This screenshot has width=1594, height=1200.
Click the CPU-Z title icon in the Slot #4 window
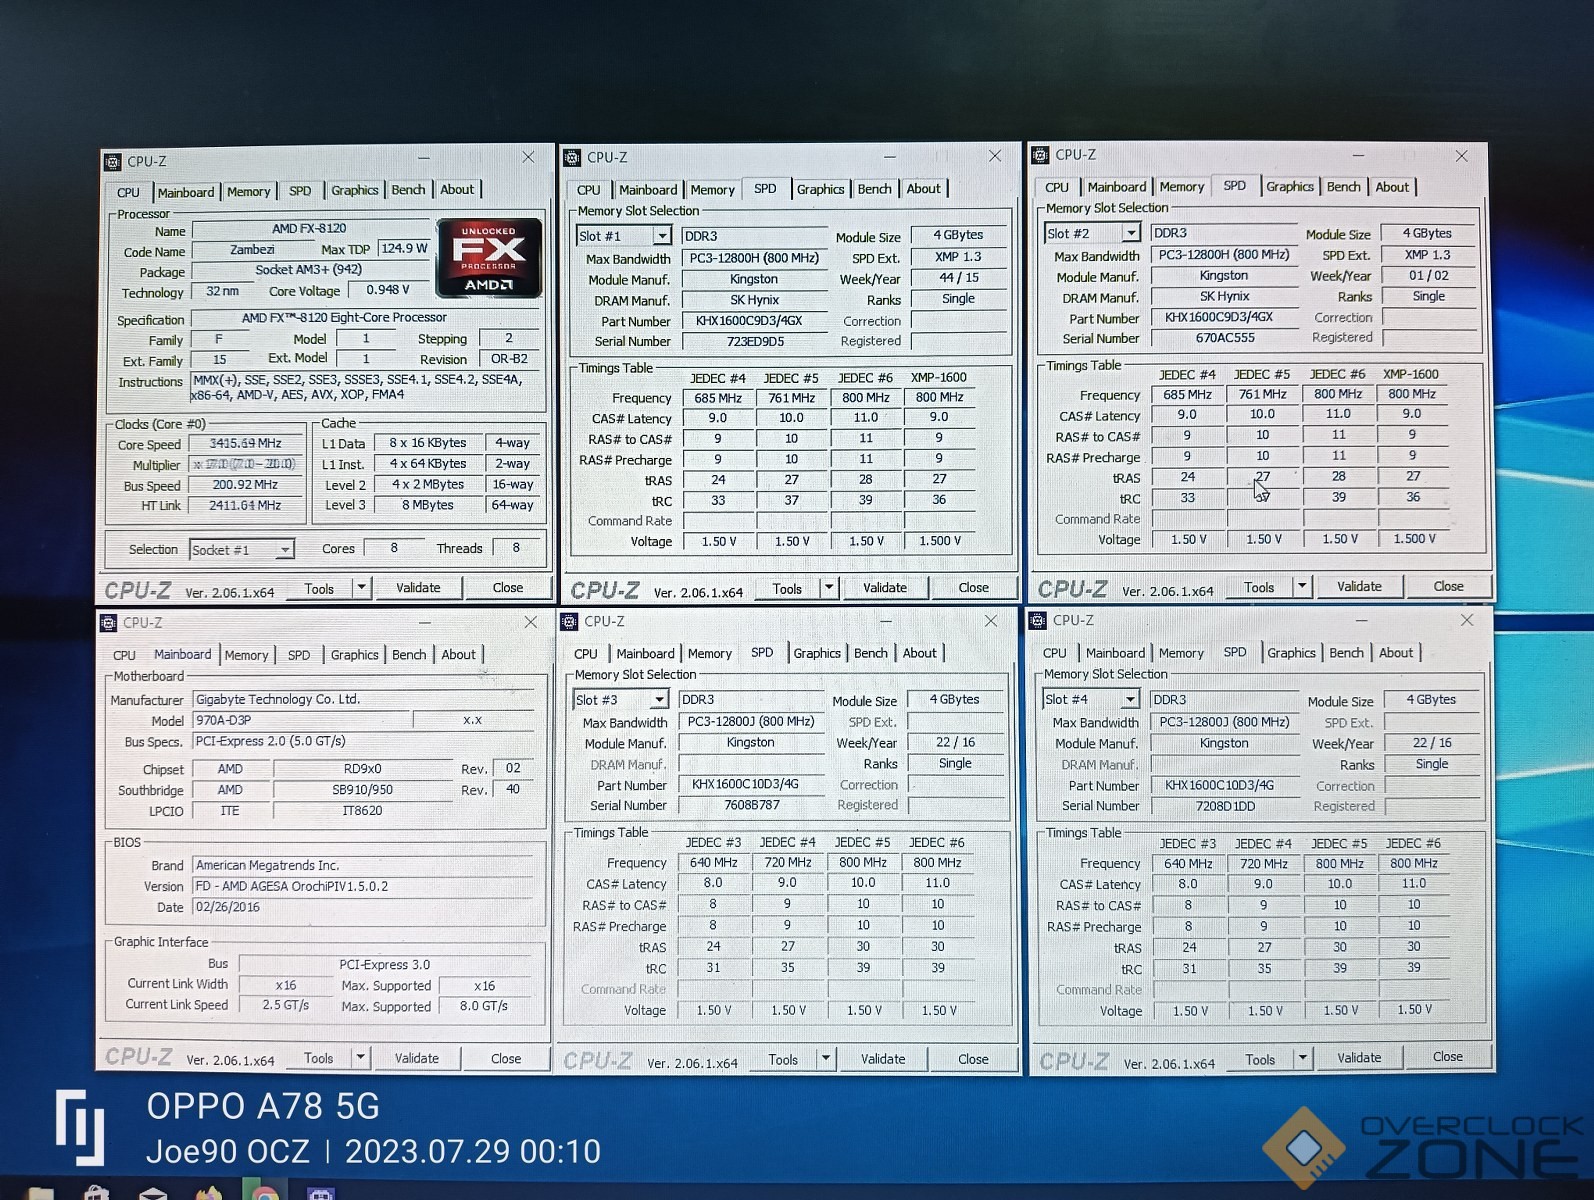point(1039,620)
